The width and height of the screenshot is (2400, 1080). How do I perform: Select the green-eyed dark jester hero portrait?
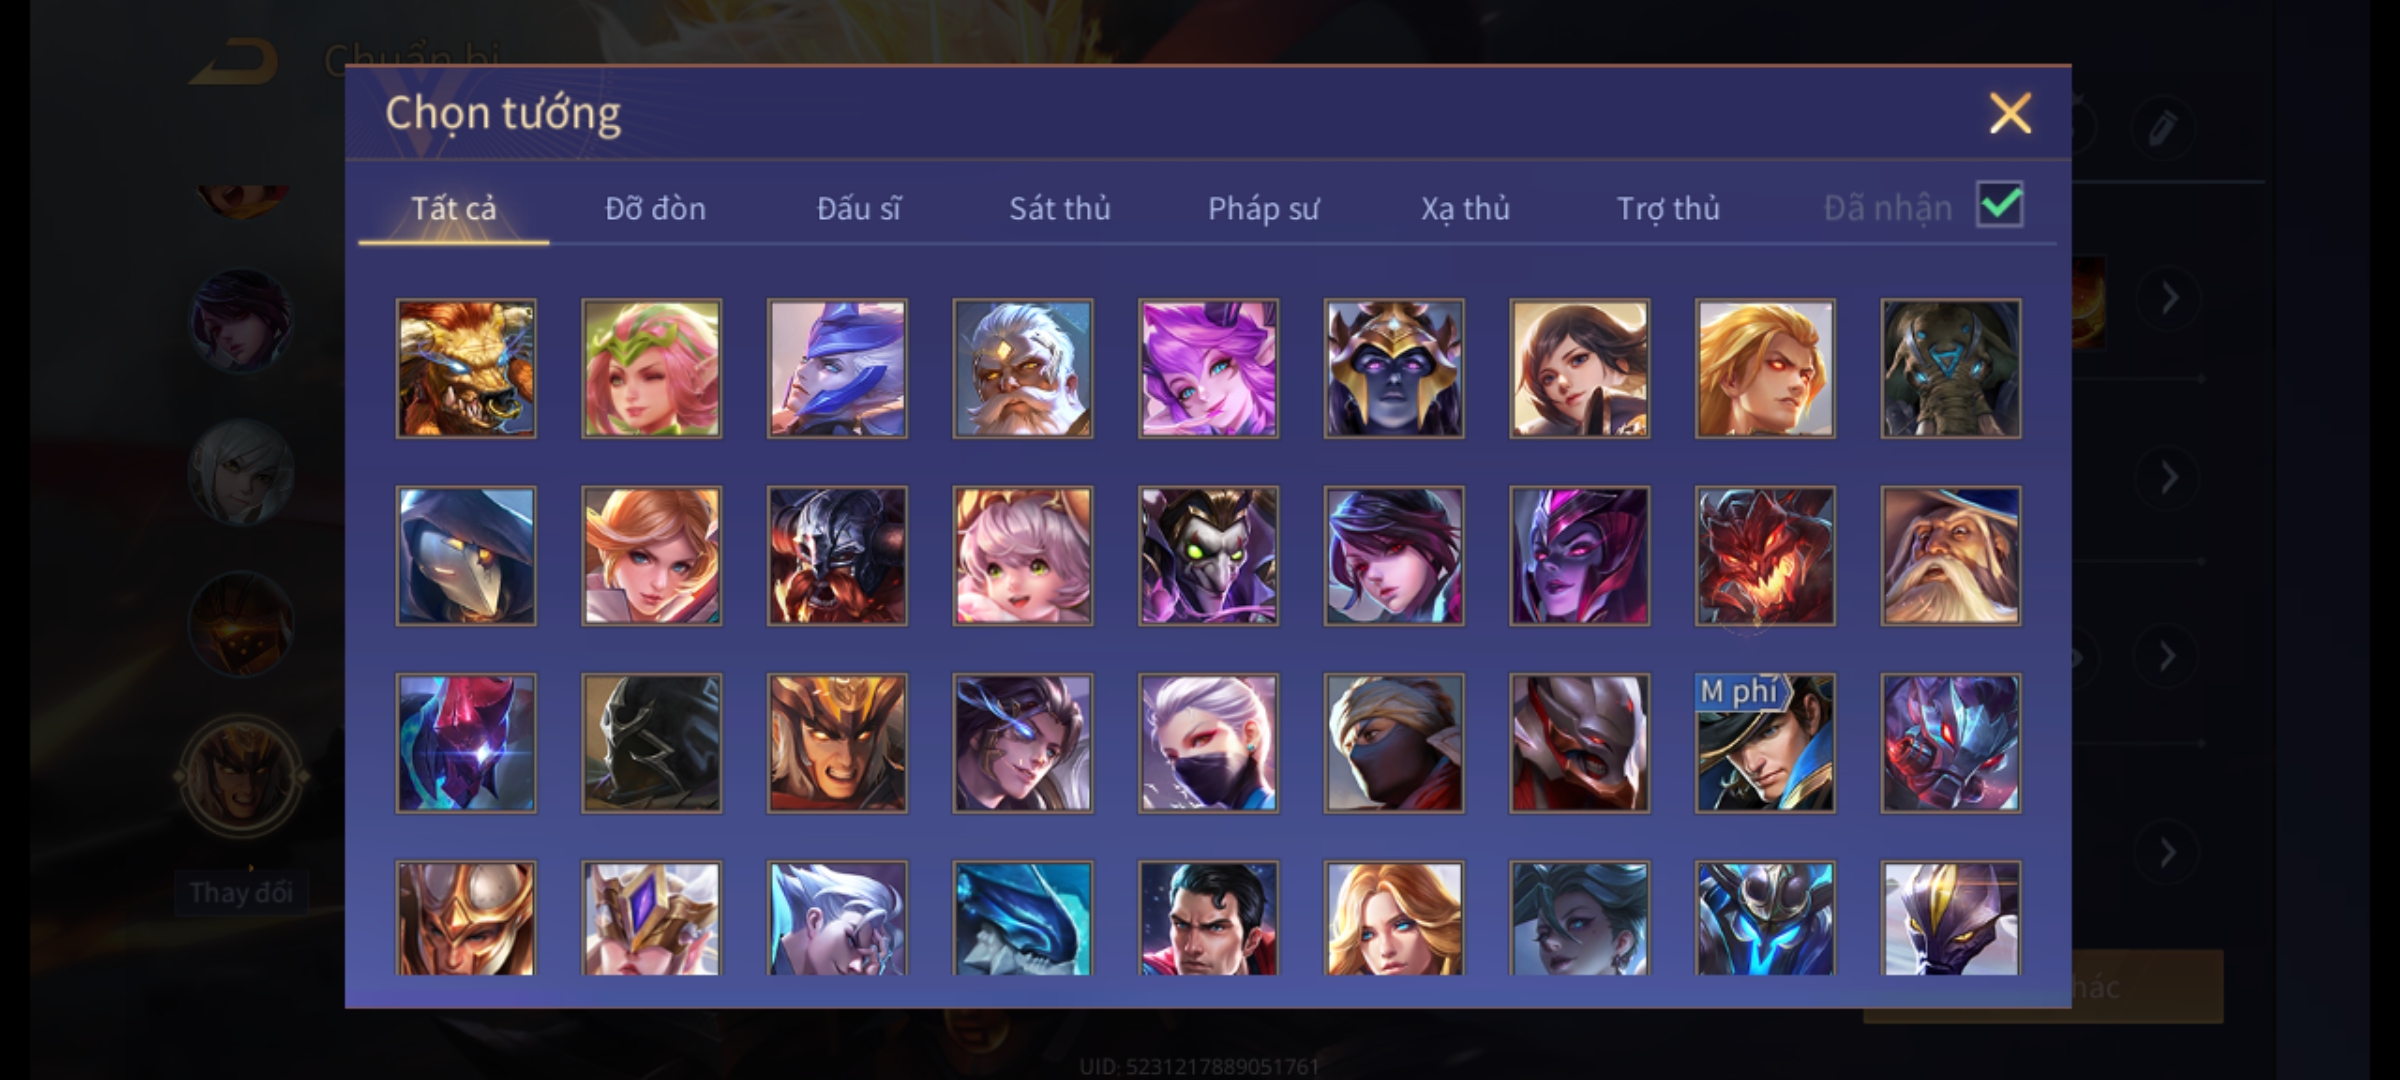(x=1208, y=556)
